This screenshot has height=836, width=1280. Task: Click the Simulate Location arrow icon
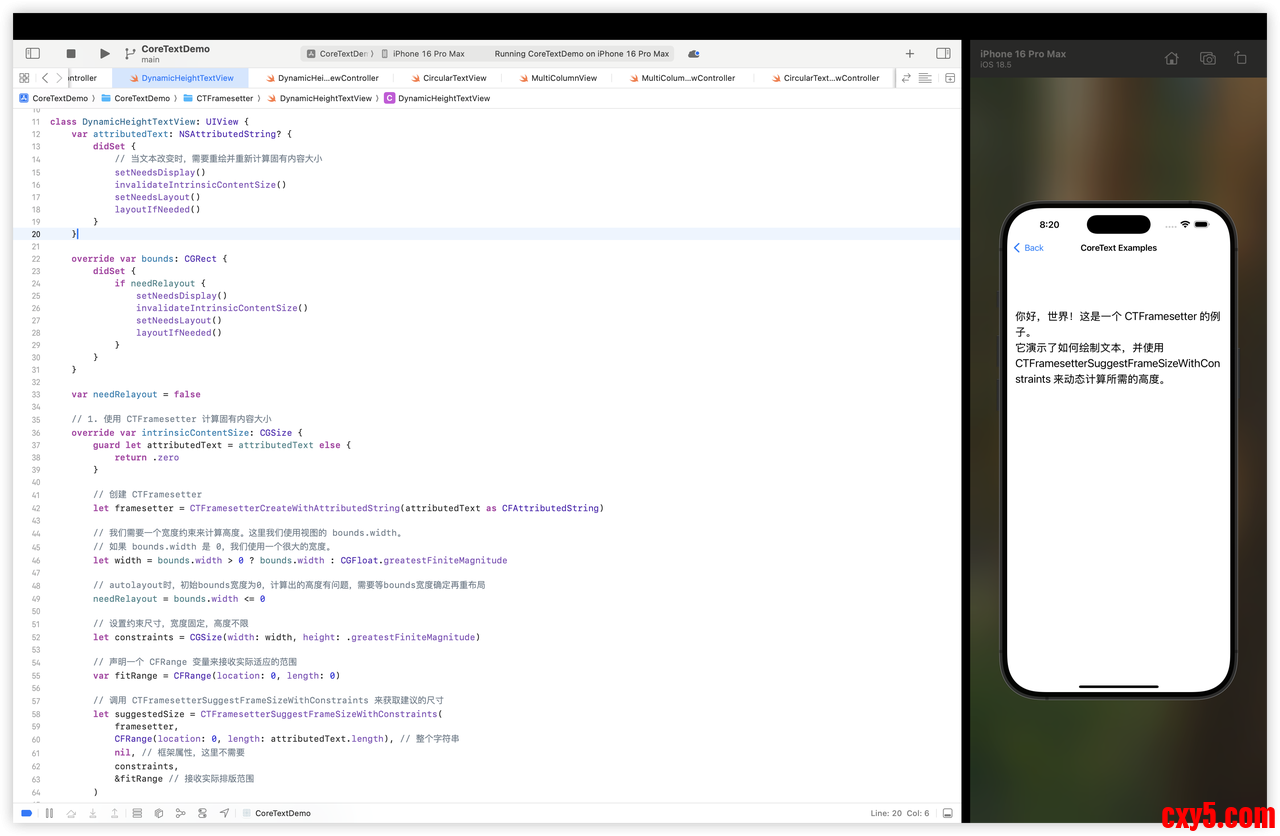tap(224, 813)
